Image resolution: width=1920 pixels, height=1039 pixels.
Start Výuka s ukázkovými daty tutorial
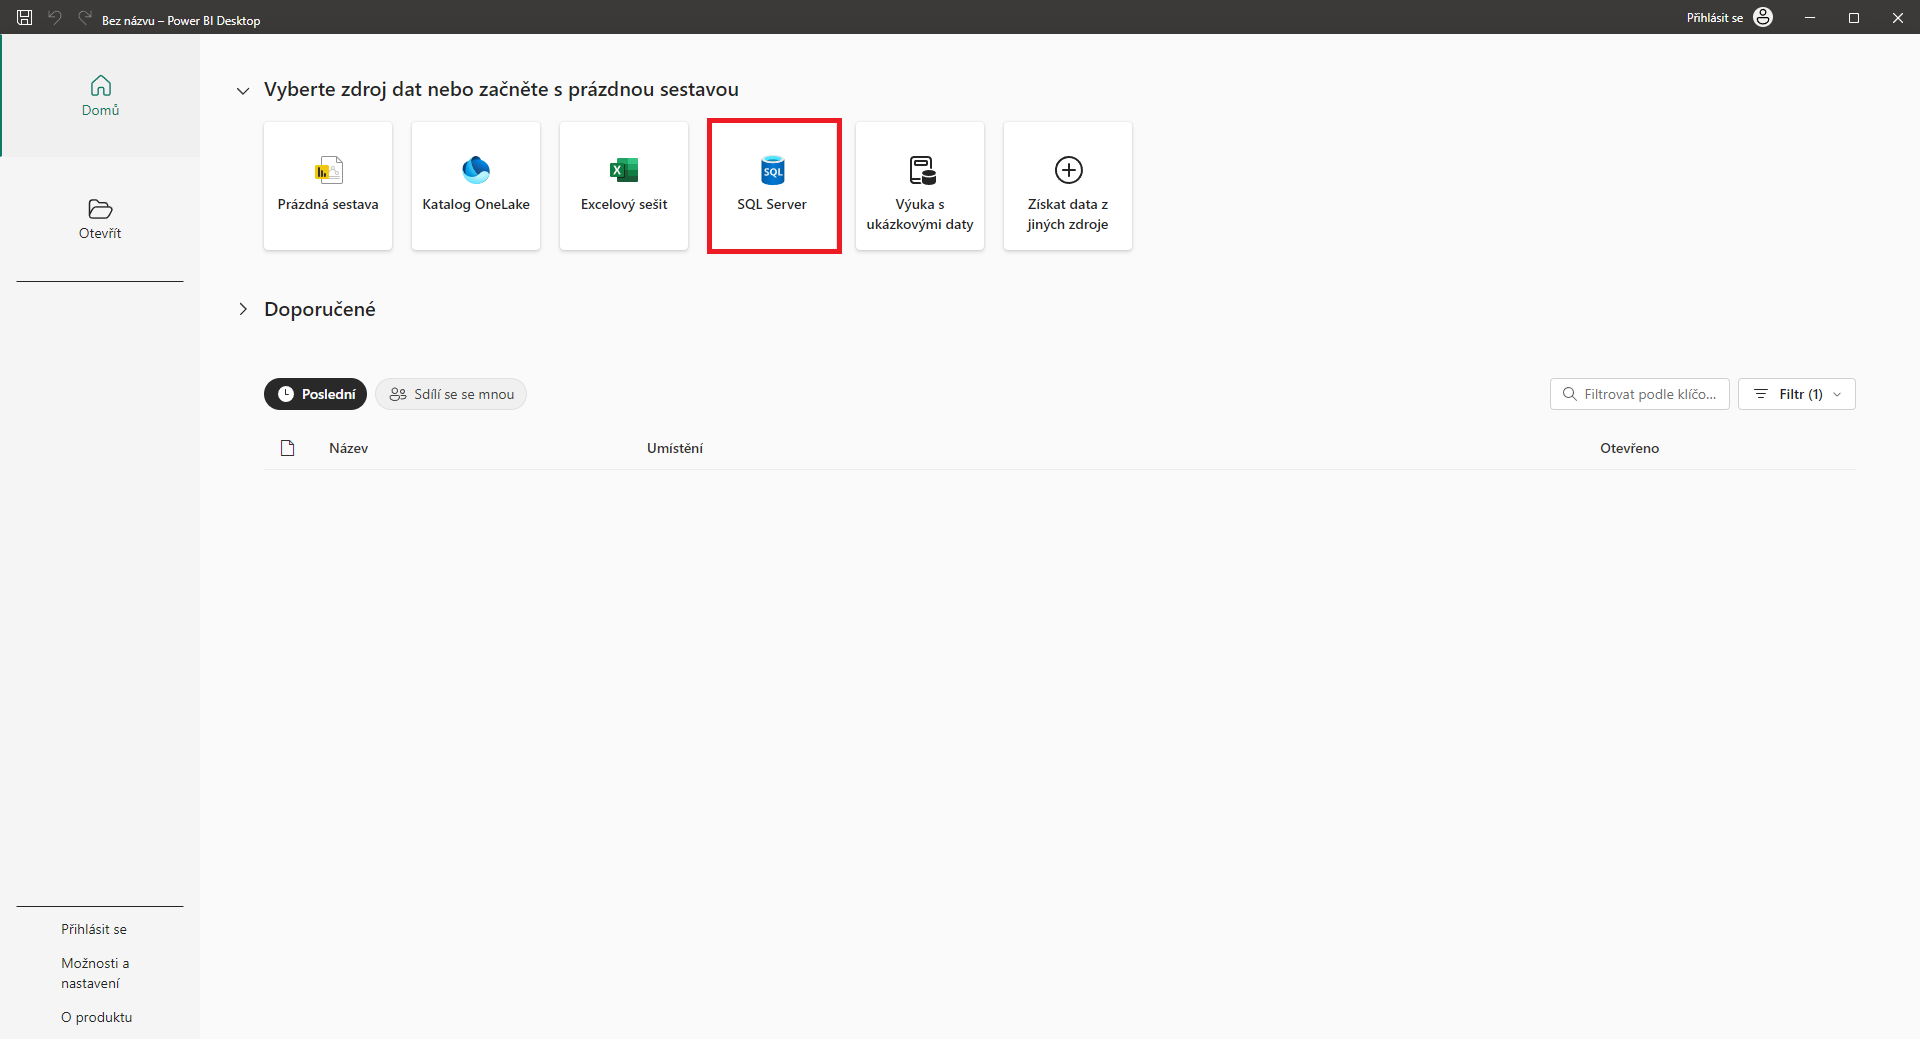(x=920, y=186)
